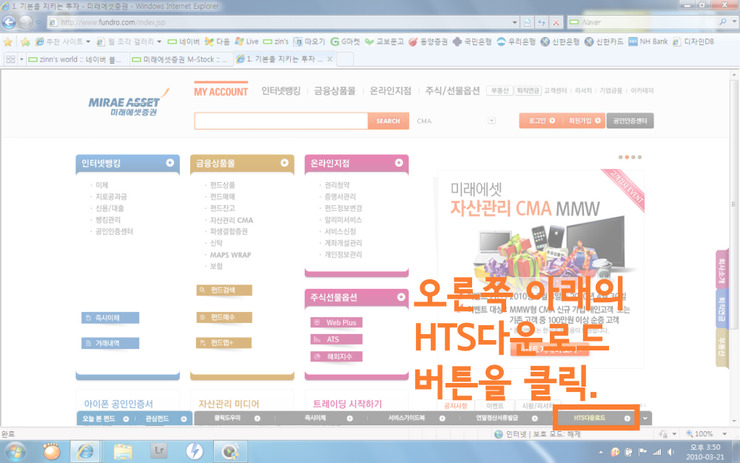Open the 주식/선물옵션 top menu

click(452, 91)
